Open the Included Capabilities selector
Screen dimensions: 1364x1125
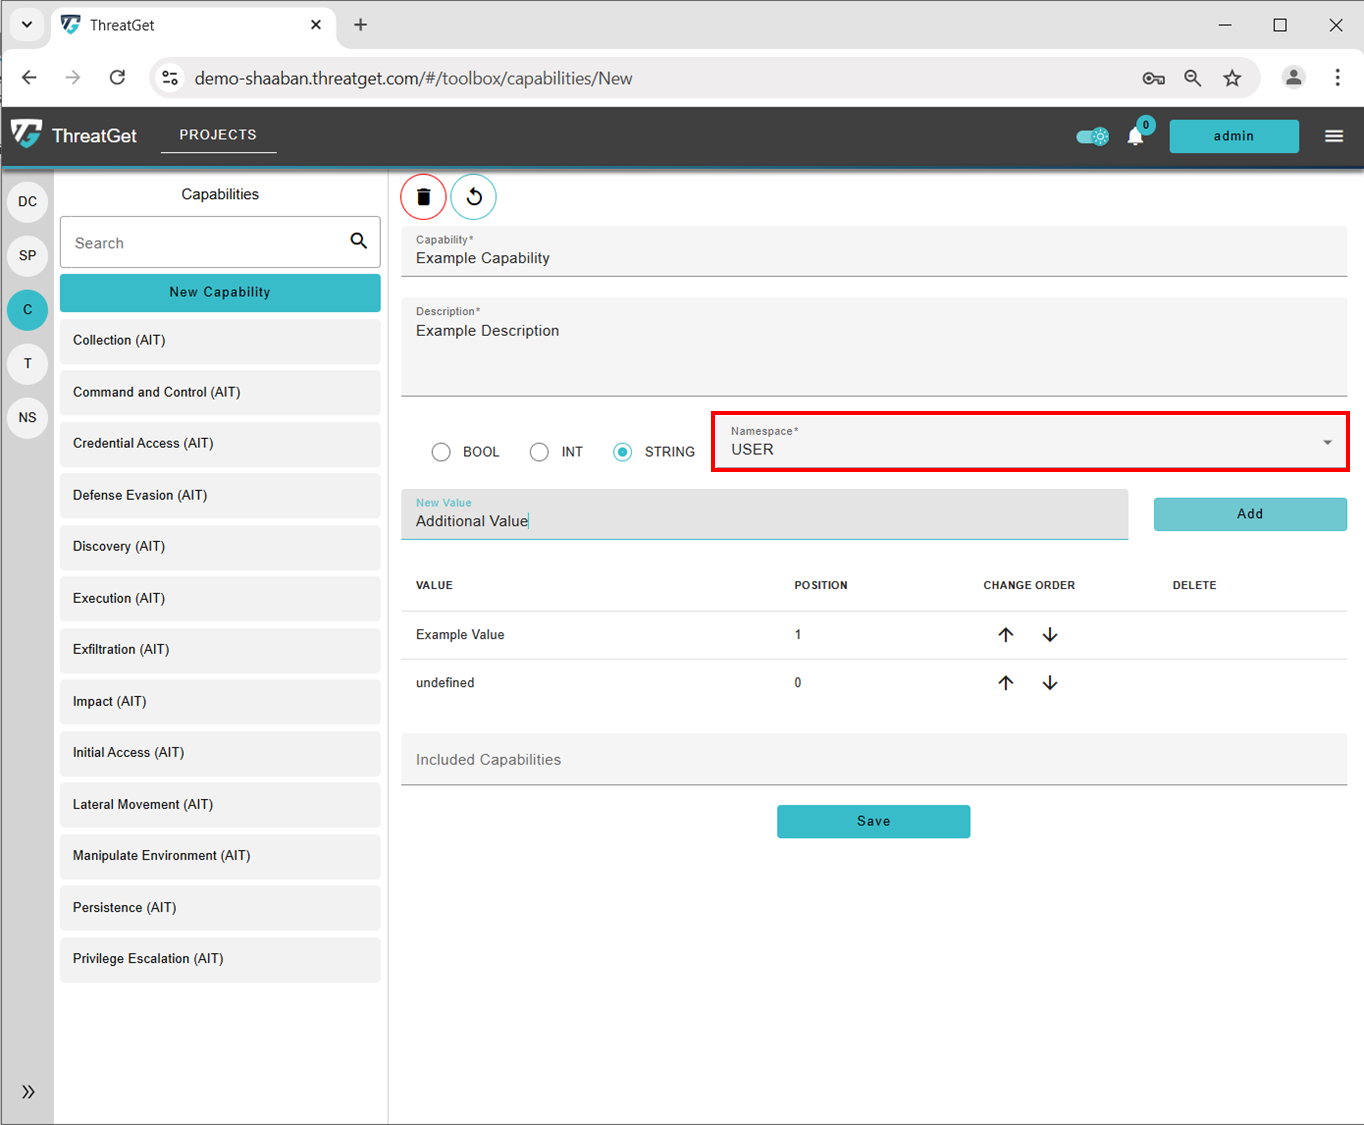(x=873, y=760)
